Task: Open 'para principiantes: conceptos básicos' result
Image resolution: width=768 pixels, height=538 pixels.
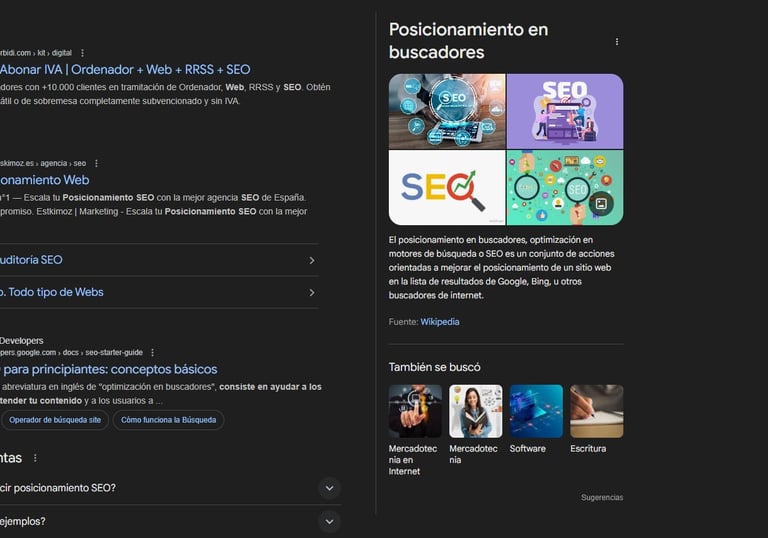Action: (109, 369)
